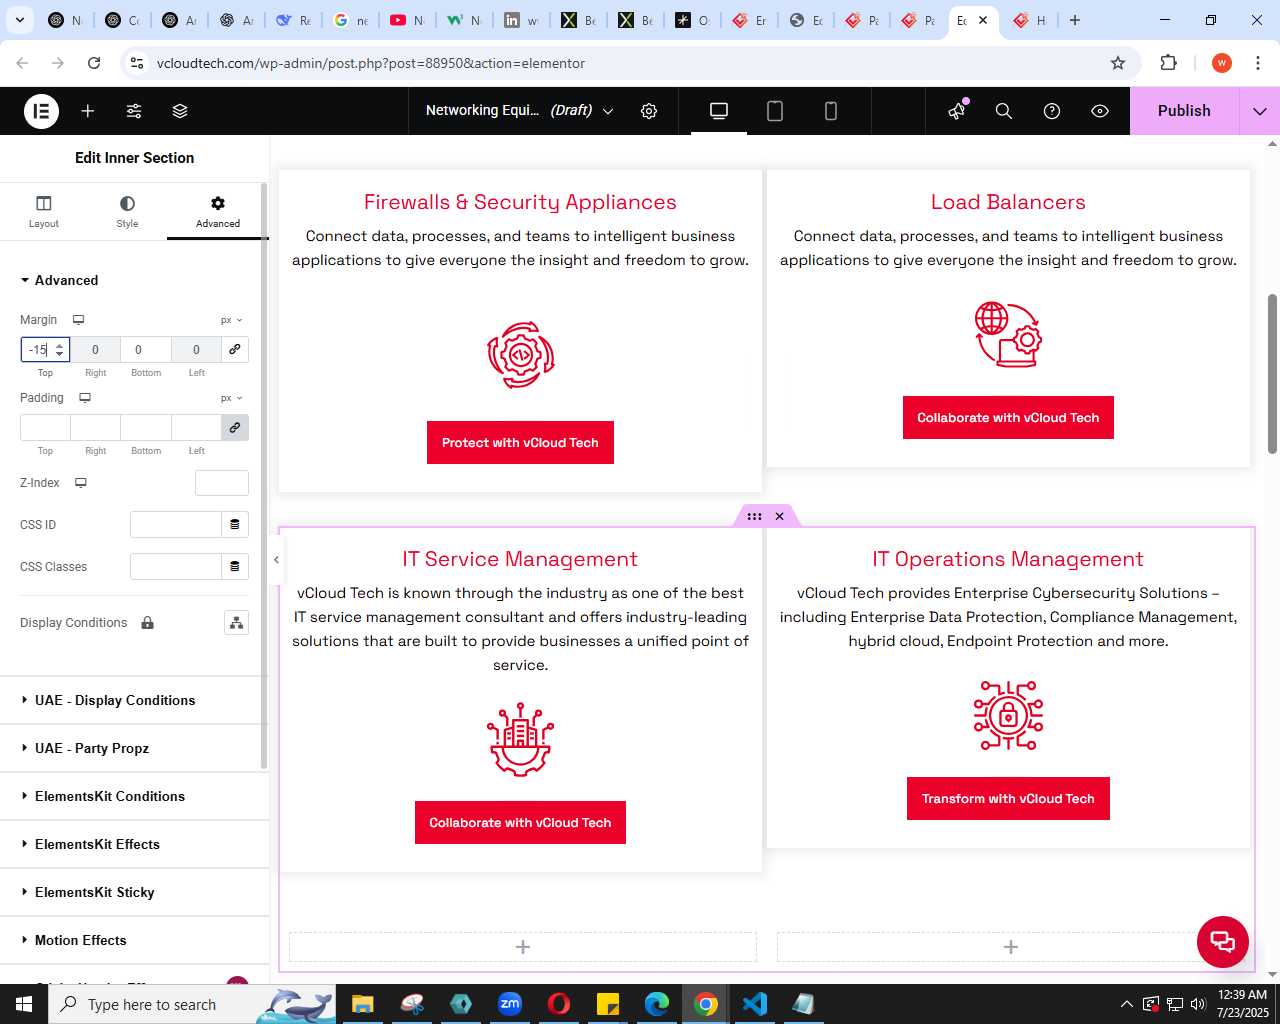Select the Advanced tab

click(x=218, y=212)
